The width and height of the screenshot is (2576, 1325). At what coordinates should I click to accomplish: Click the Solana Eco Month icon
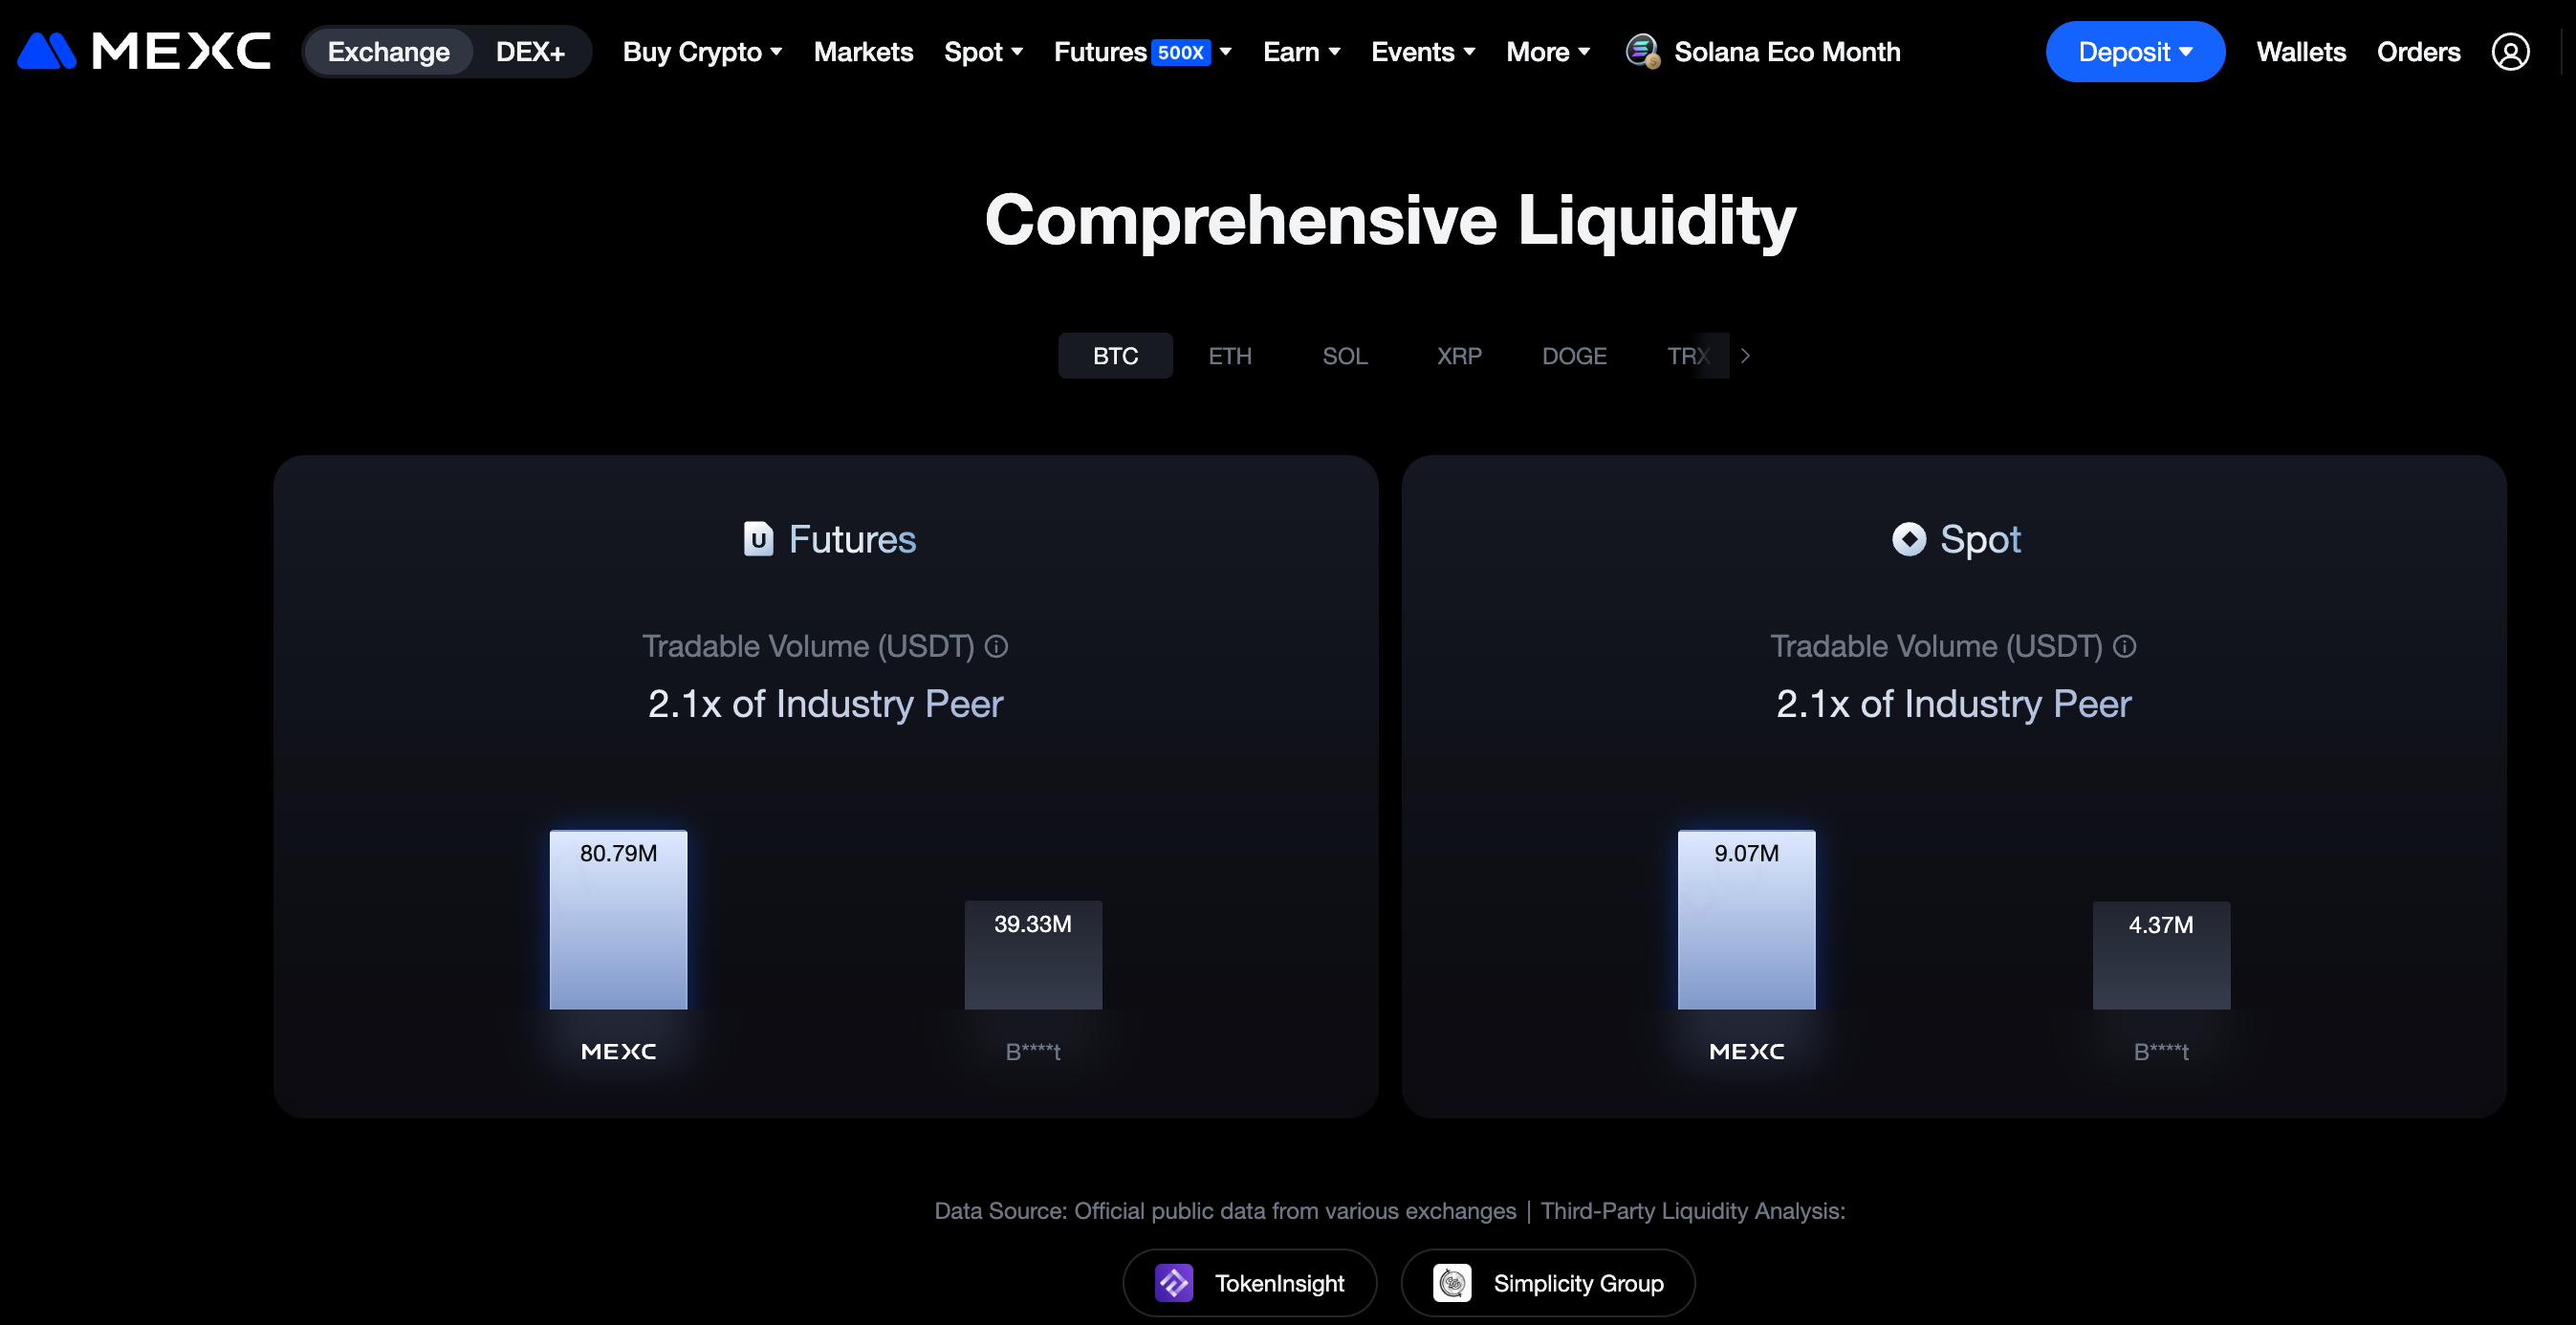[x=1642, y=51]
